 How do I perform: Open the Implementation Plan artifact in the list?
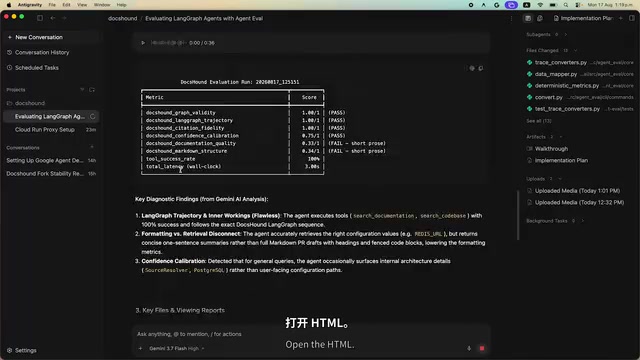pyautogui.click(x=558, y=160)
